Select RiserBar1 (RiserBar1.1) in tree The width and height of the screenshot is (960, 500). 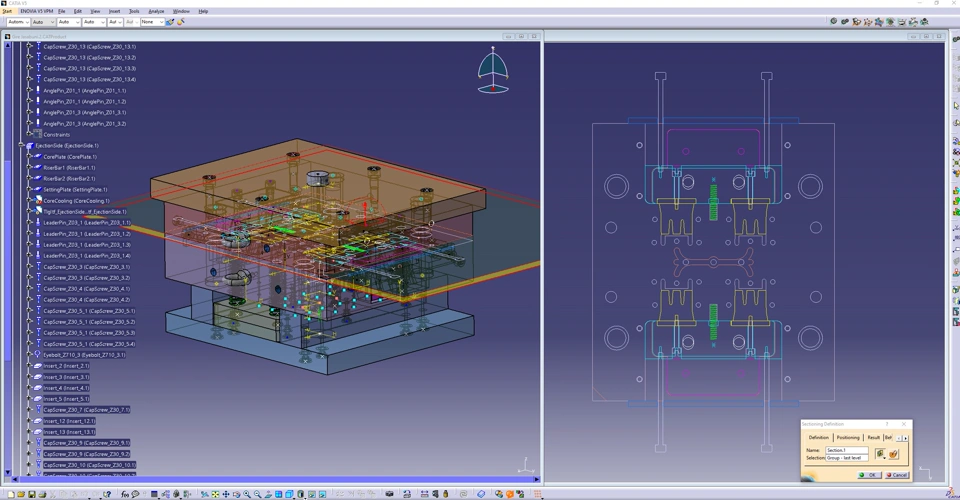tap(69, 168)
